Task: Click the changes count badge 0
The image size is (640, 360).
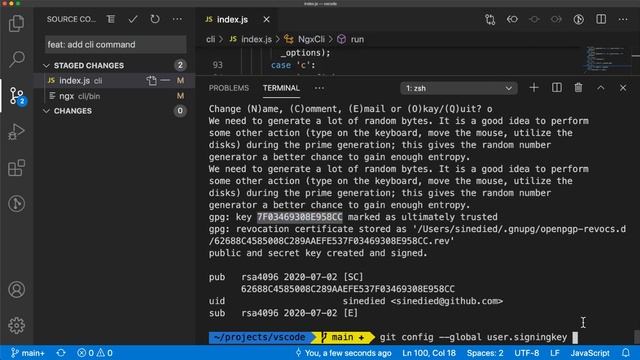Action: click(180, 111)
